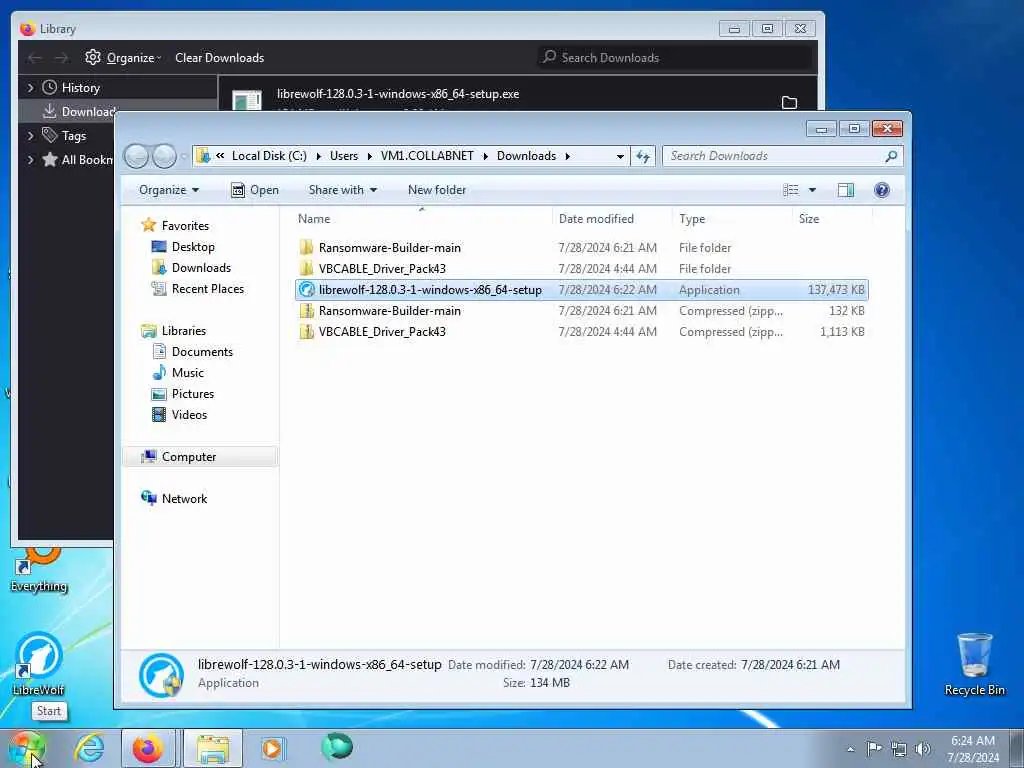1024x768 pixels.
Task: Open Explorer recent pages dropdown arrow
Action: coord(184,156)
